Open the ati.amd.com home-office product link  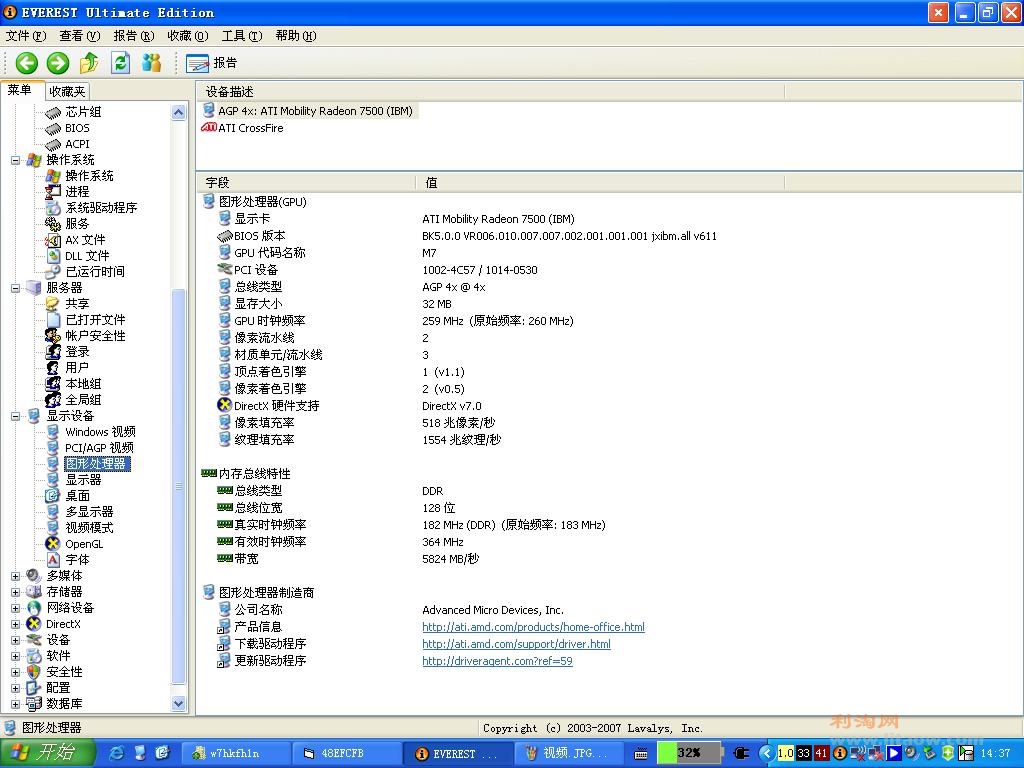point(533,627)
